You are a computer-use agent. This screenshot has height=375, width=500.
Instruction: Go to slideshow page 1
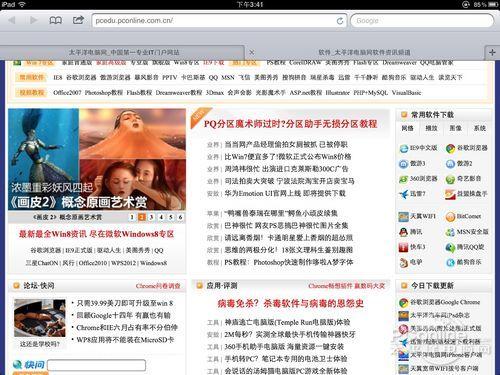(x=132, y=217)
